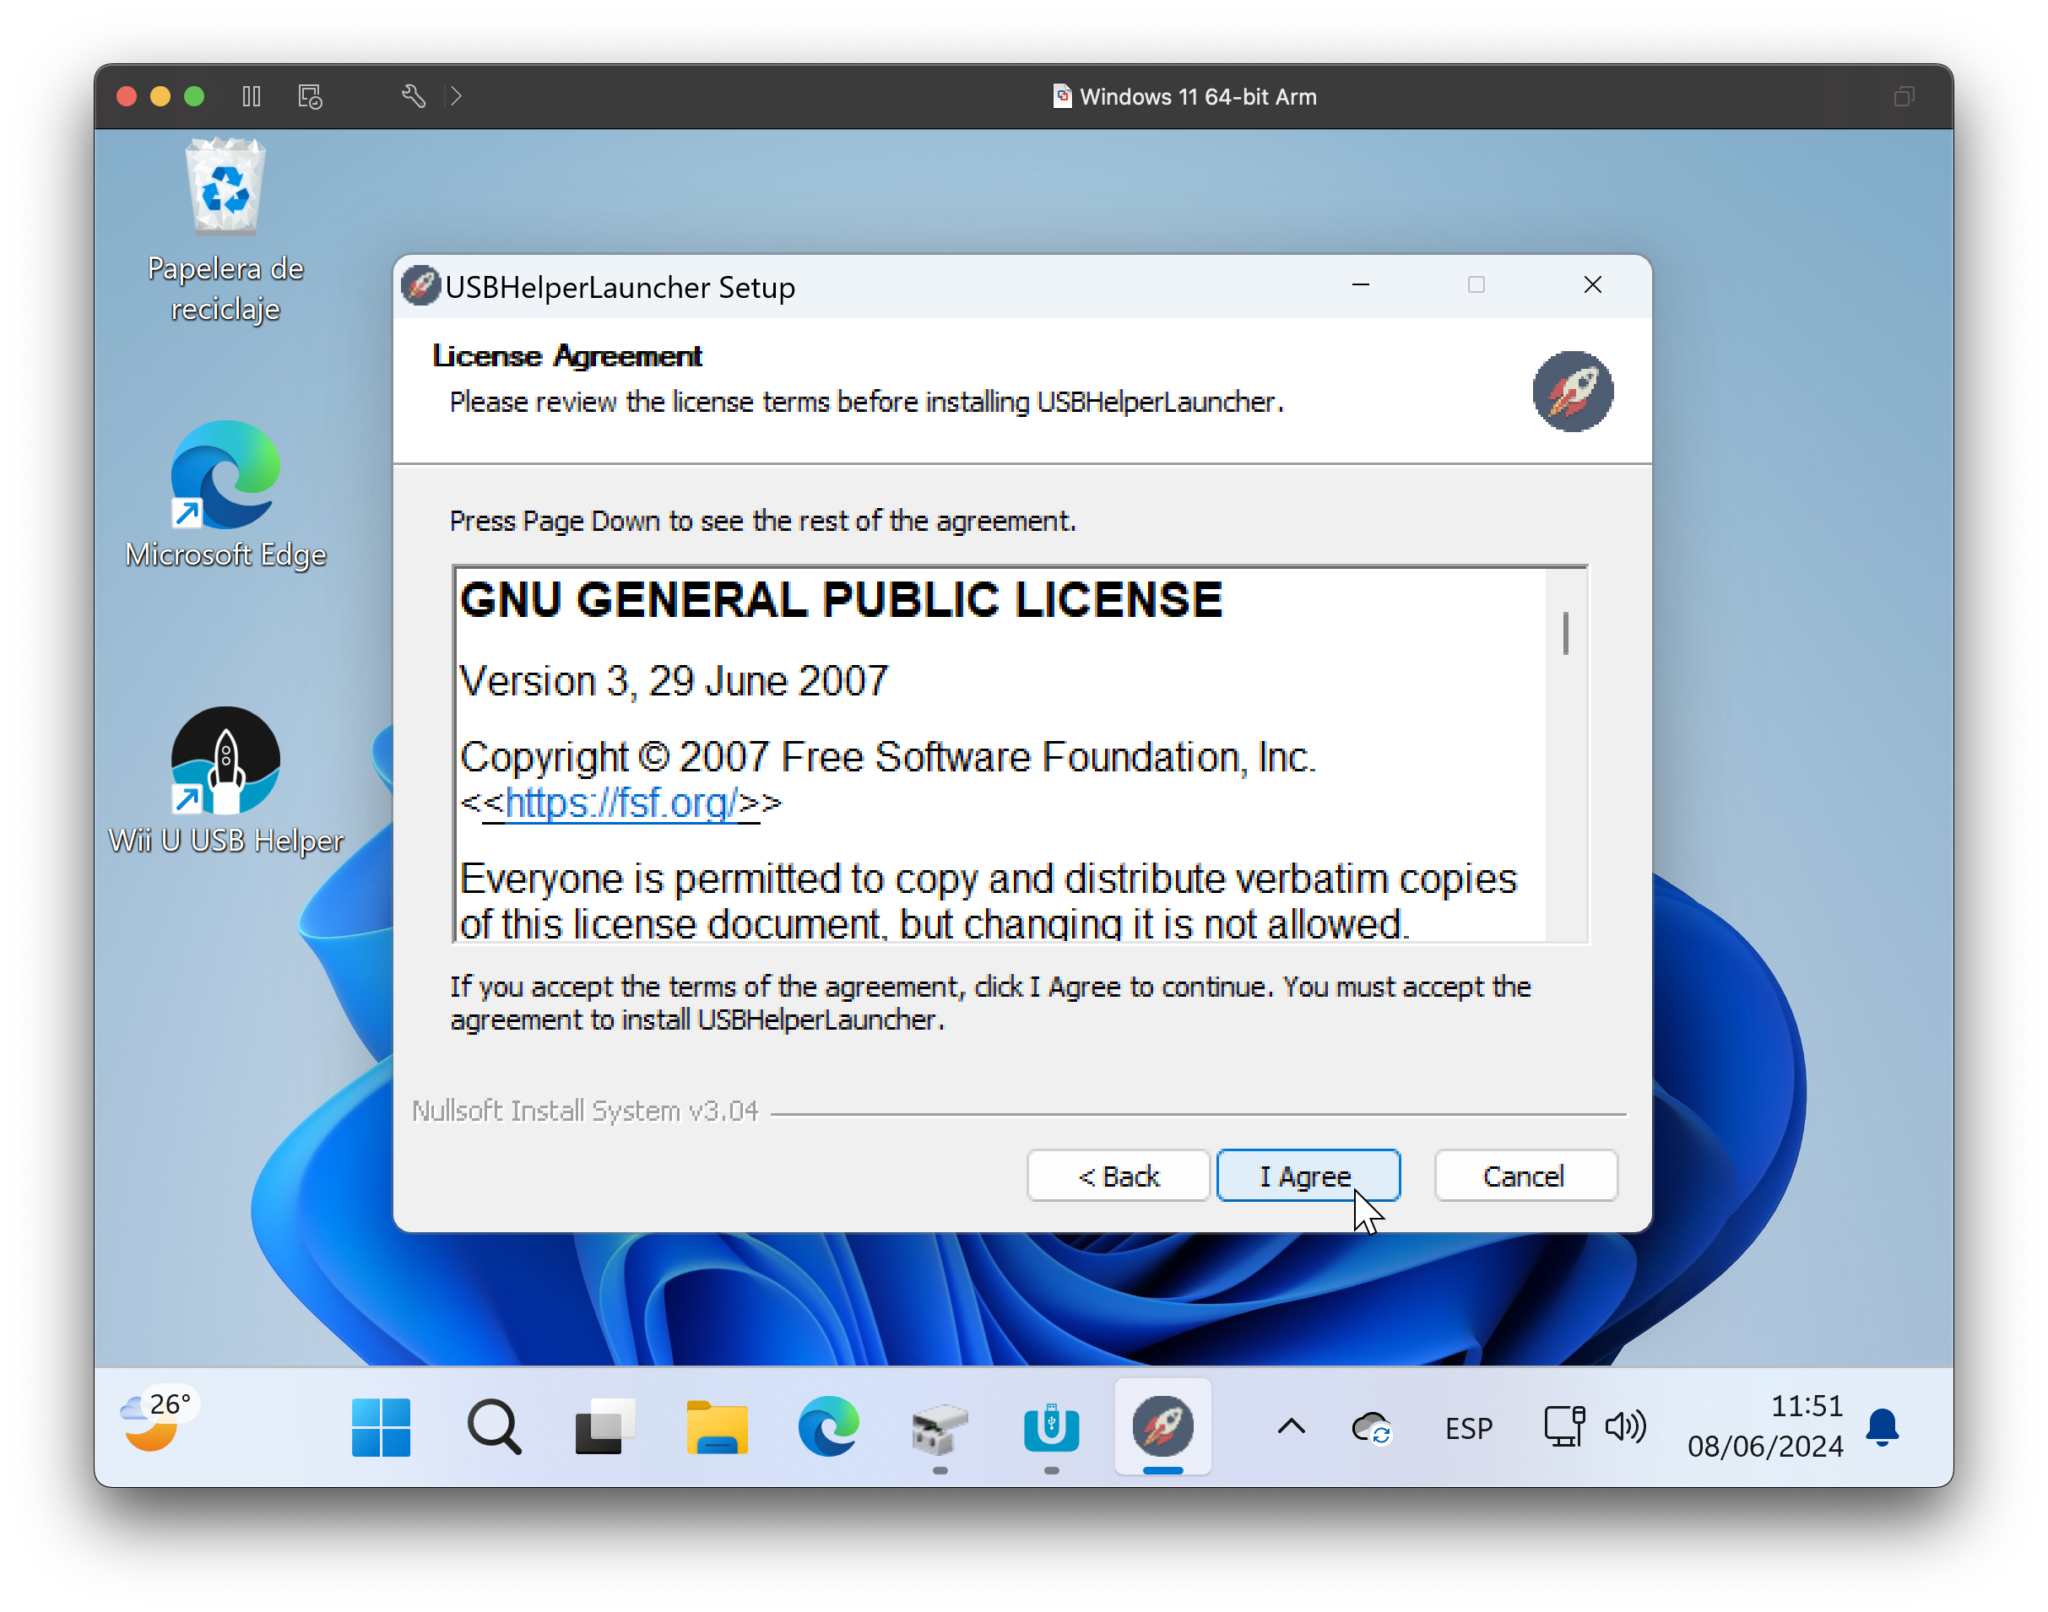Click the Wii U USB Helper taskbar icon
This screenshot has height=1612, width=2048.
click(x=1051, y=1427)
